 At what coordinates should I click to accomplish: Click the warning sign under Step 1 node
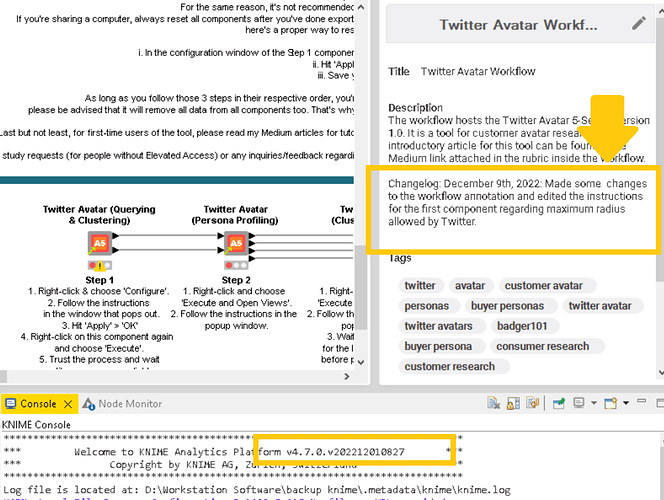tap(100, 266)
